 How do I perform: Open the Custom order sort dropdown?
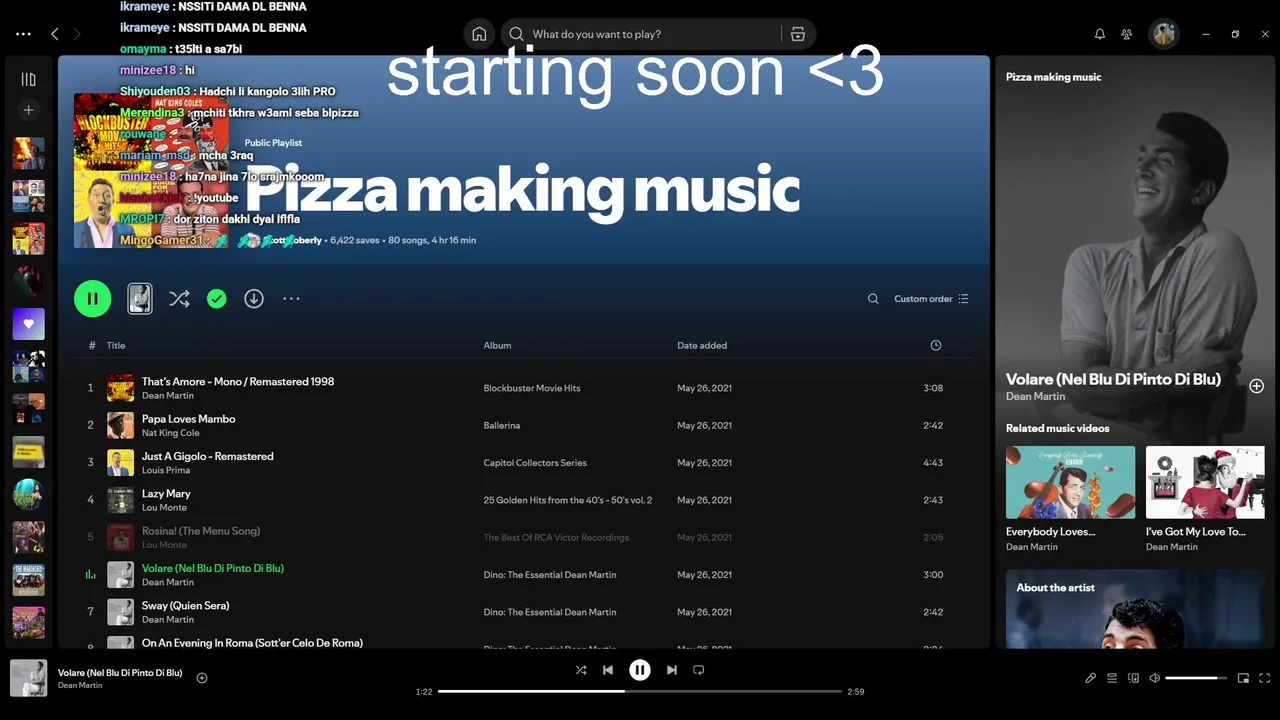click(931, 299)
